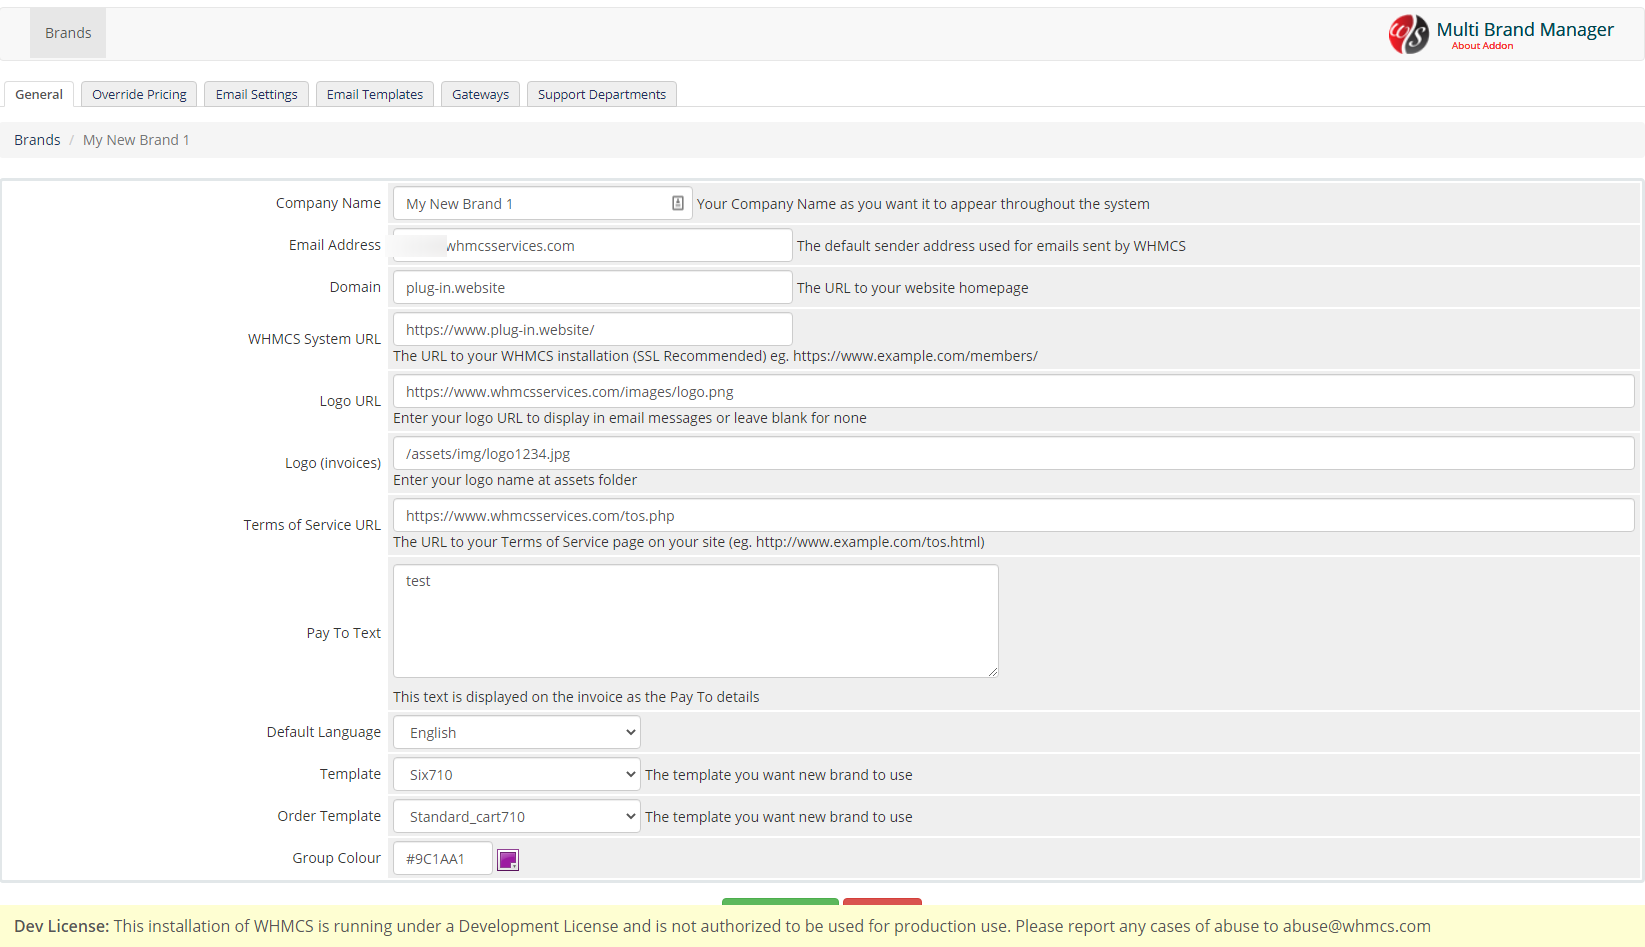1645x947 pixels.
Task: Click the Logo (invoices) input field
Action: tap(1014, 453)
